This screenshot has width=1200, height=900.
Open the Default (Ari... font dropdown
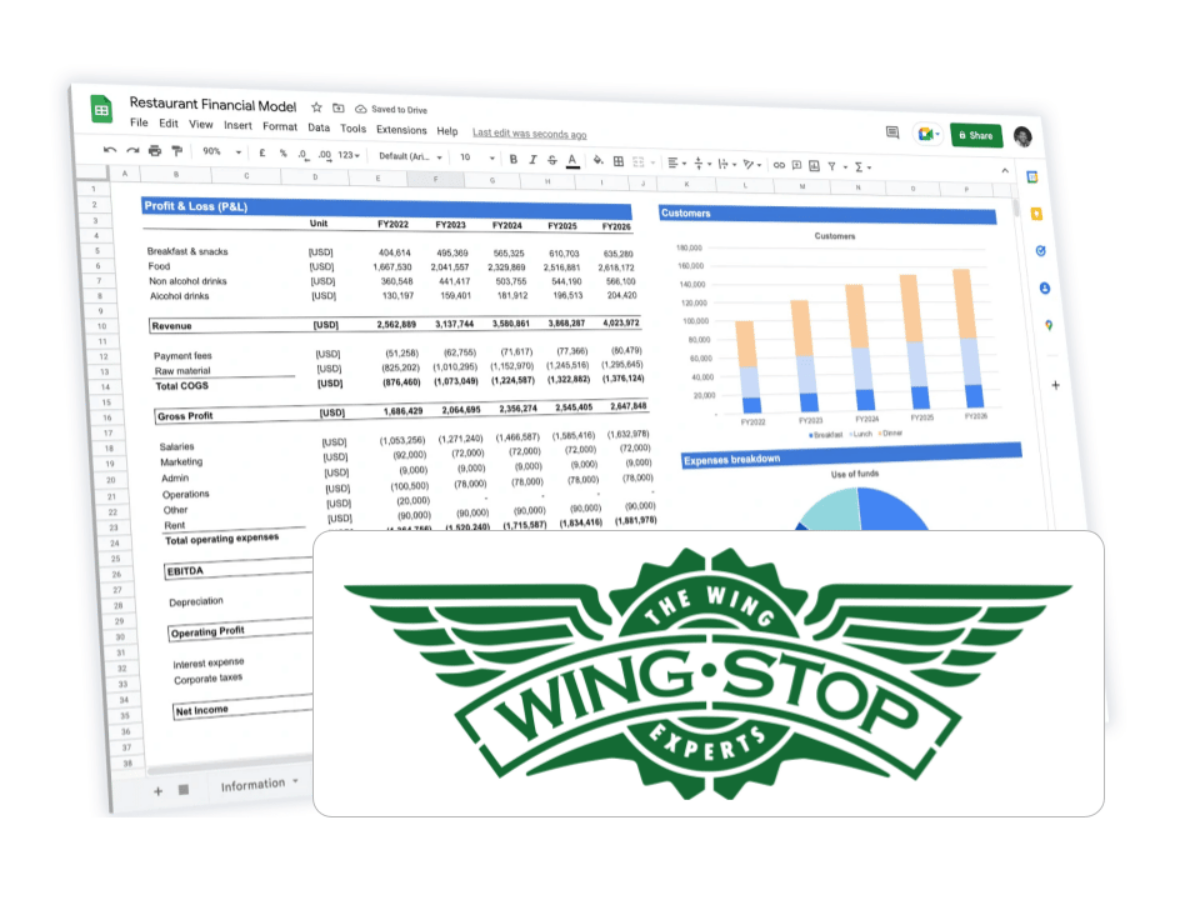pyautogui.click(x=410, y=157)
